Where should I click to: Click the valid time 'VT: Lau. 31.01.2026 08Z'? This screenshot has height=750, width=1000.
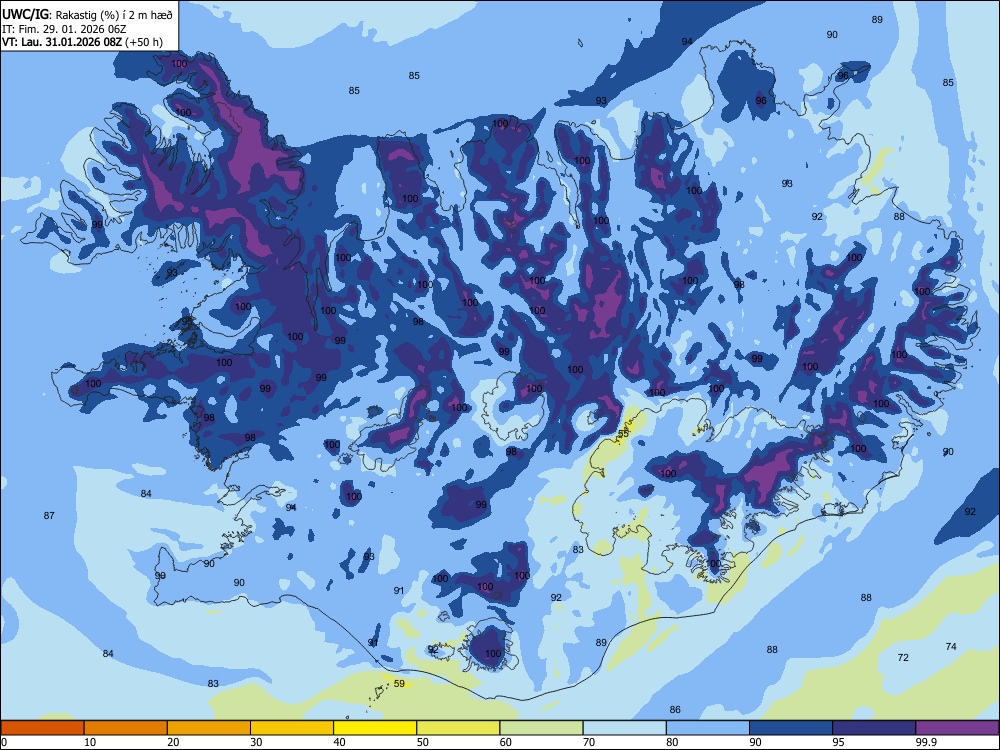tap(62, 42)
